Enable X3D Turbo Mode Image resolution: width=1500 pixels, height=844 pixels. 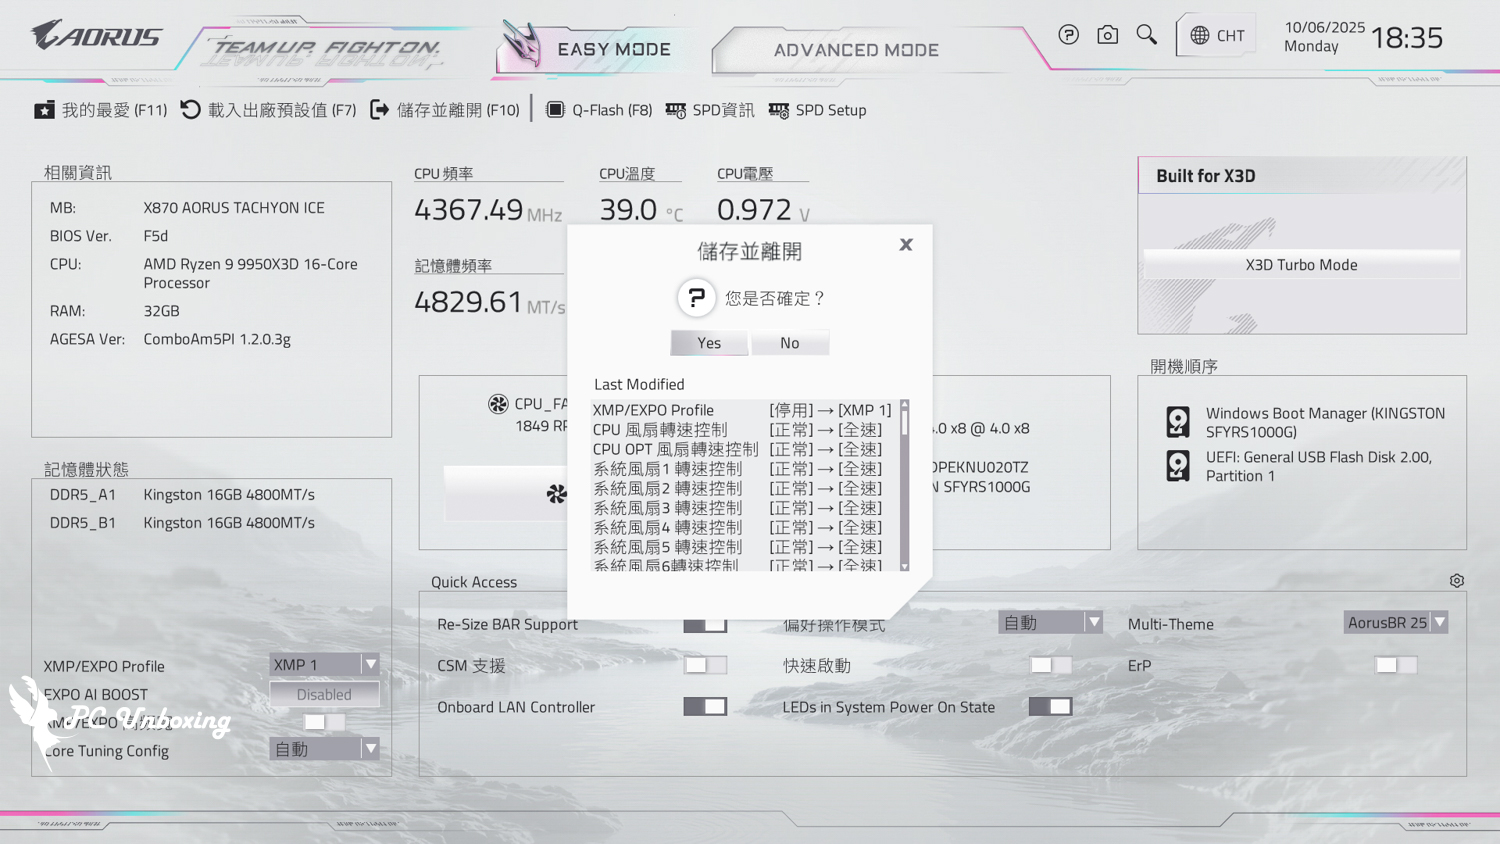click(1301, 265)
